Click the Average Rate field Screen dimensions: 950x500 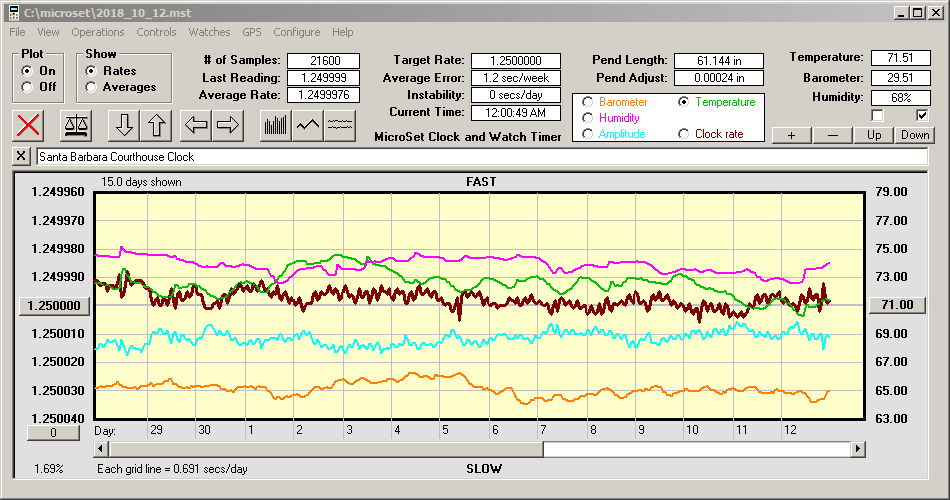[324, 95]
